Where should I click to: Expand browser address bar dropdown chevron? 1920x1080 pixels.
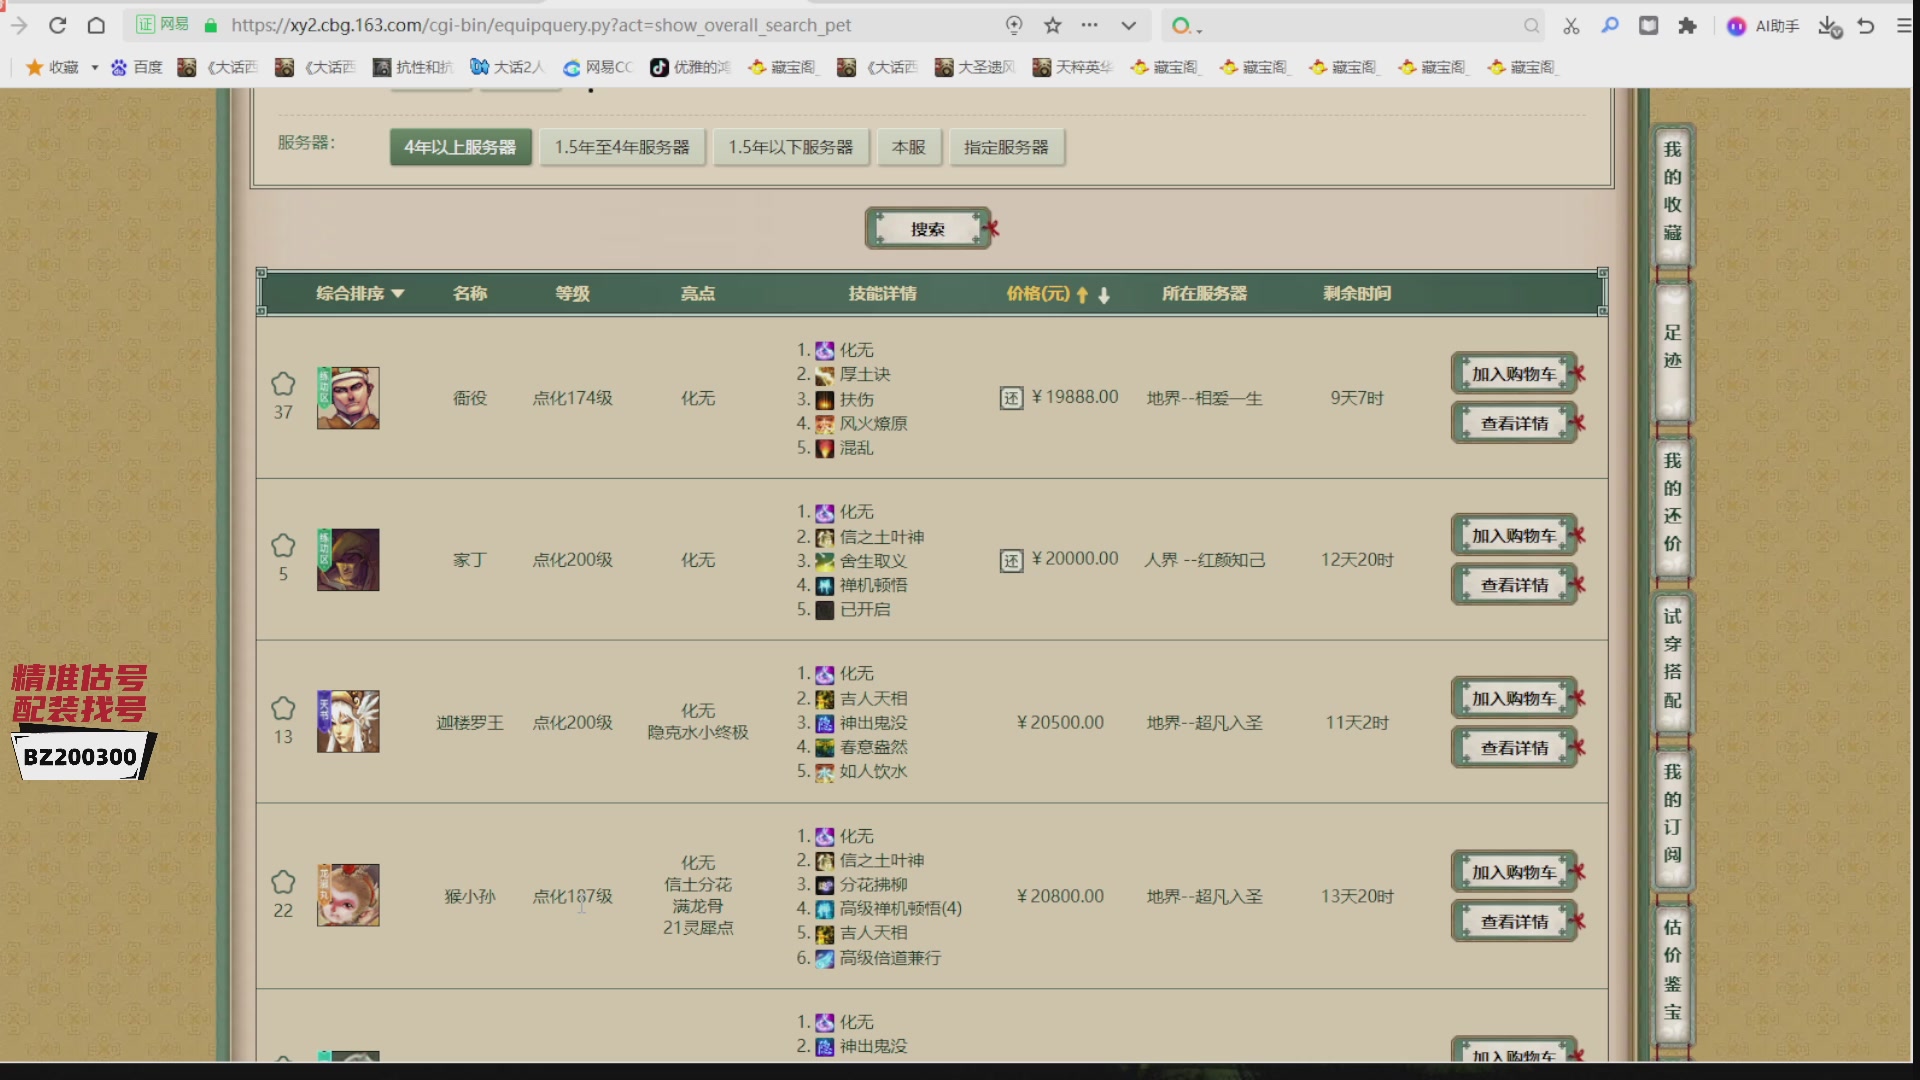pos(1128,26)
